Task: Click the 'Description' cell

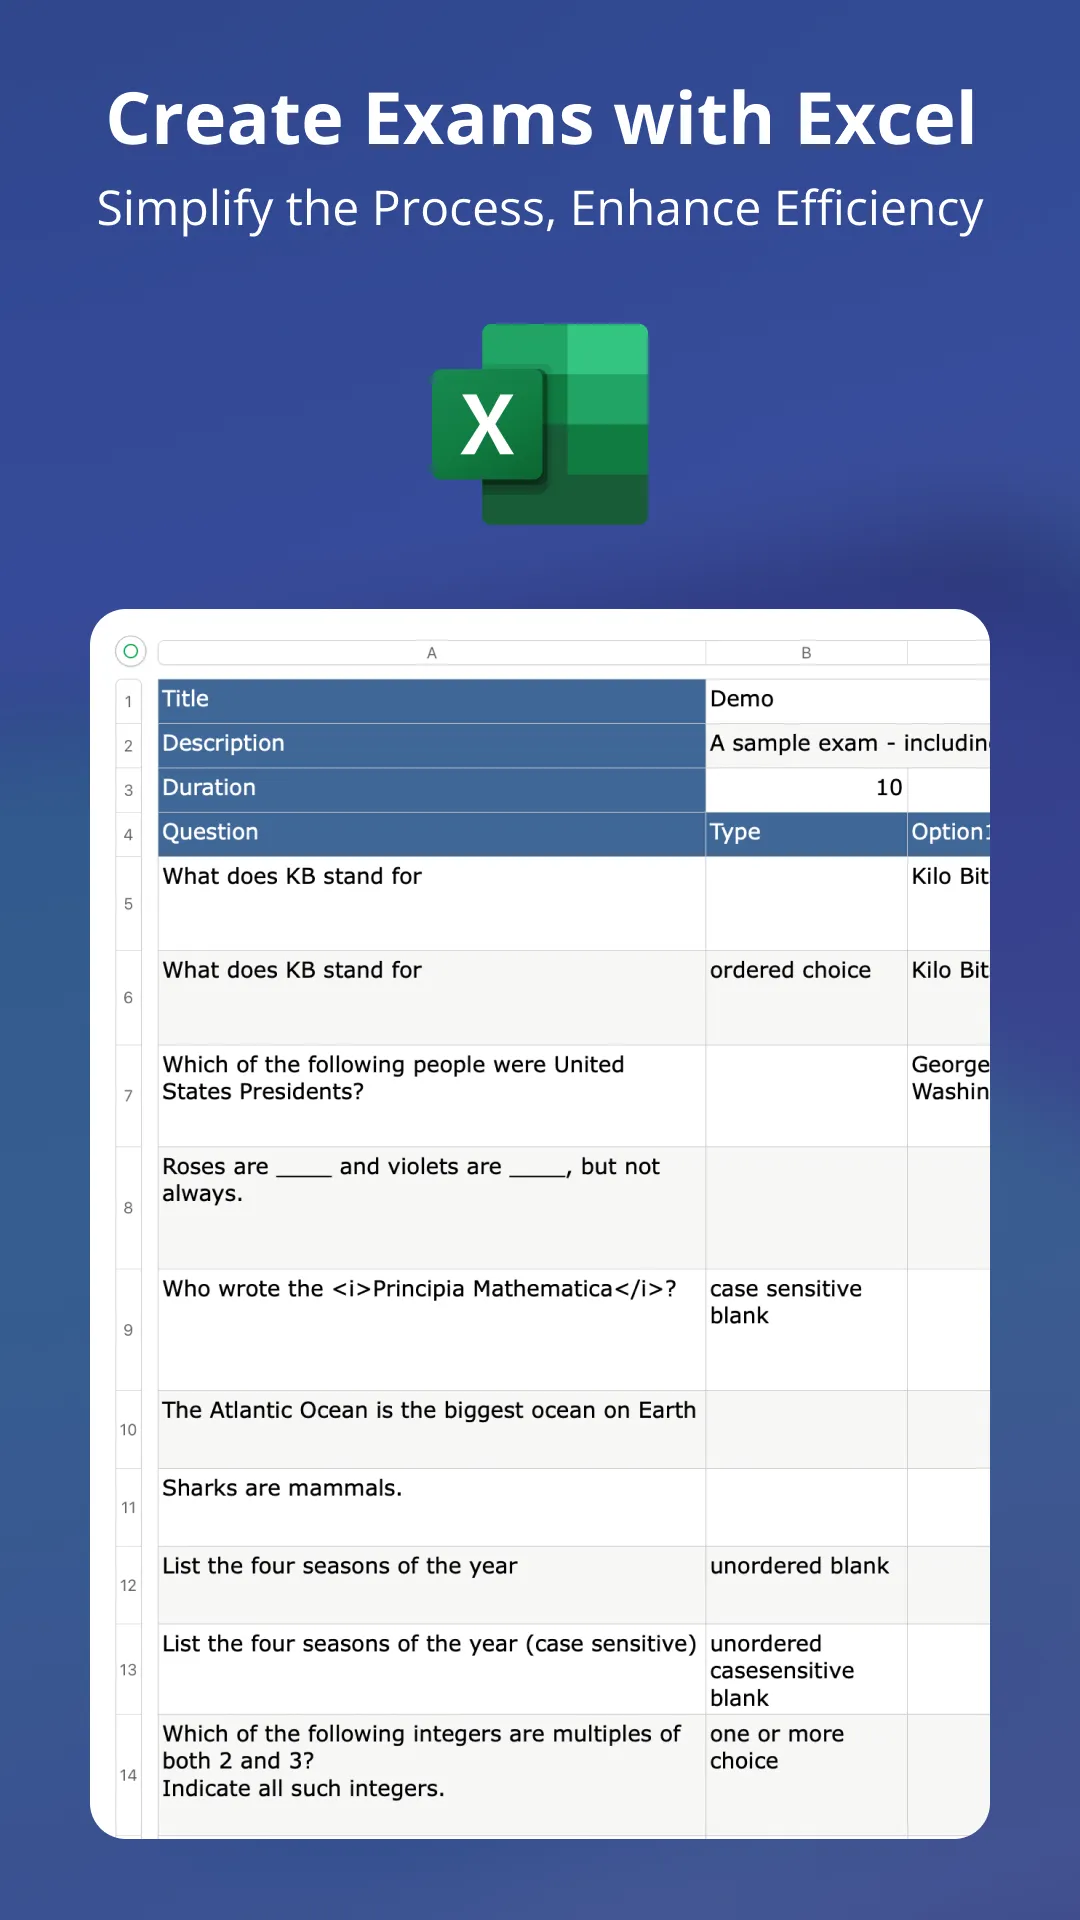Action: coord(432,745)
